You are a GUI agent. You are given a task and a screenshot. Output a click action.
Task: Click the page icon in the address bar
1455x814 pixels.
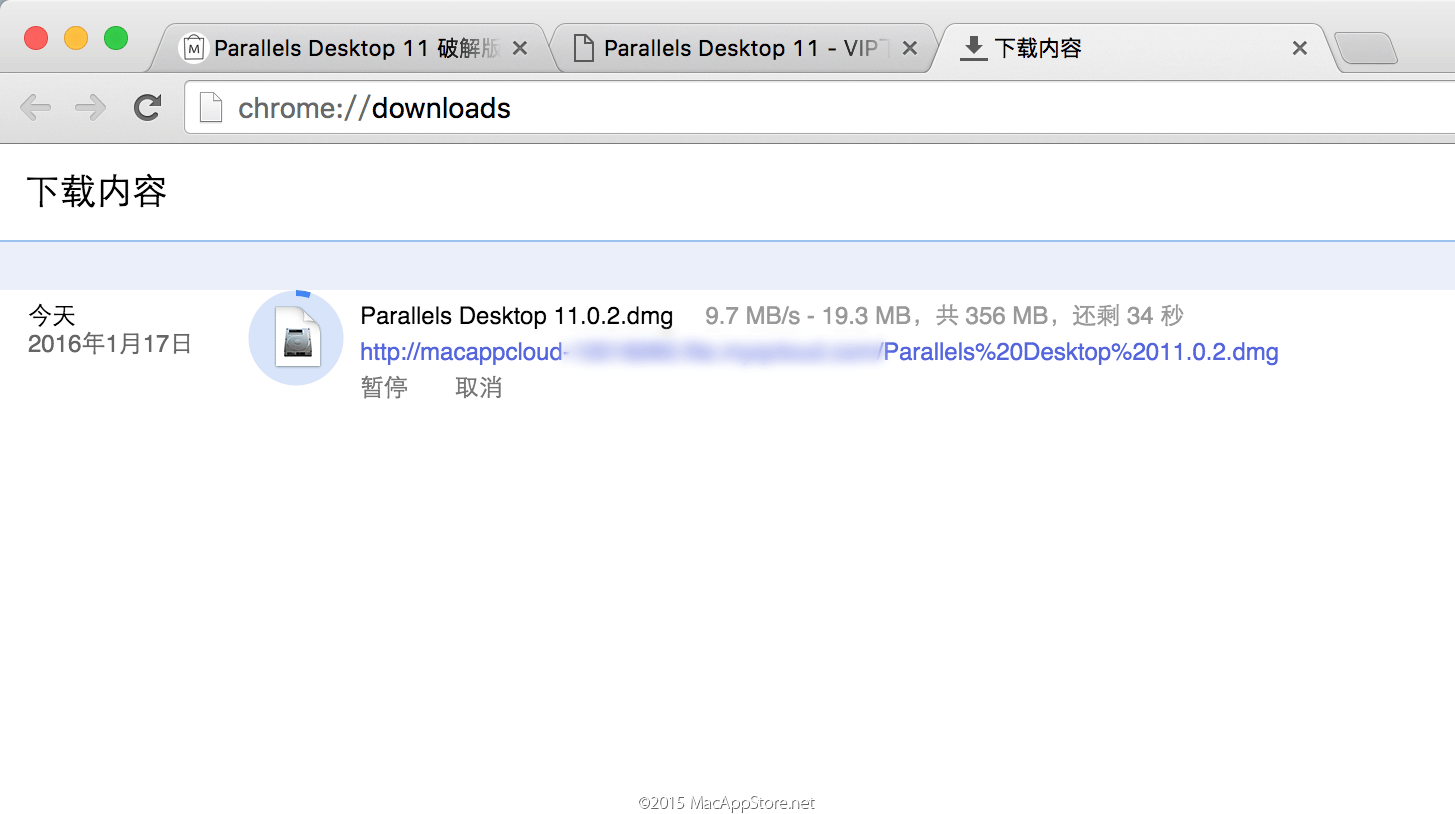point(210,107)
